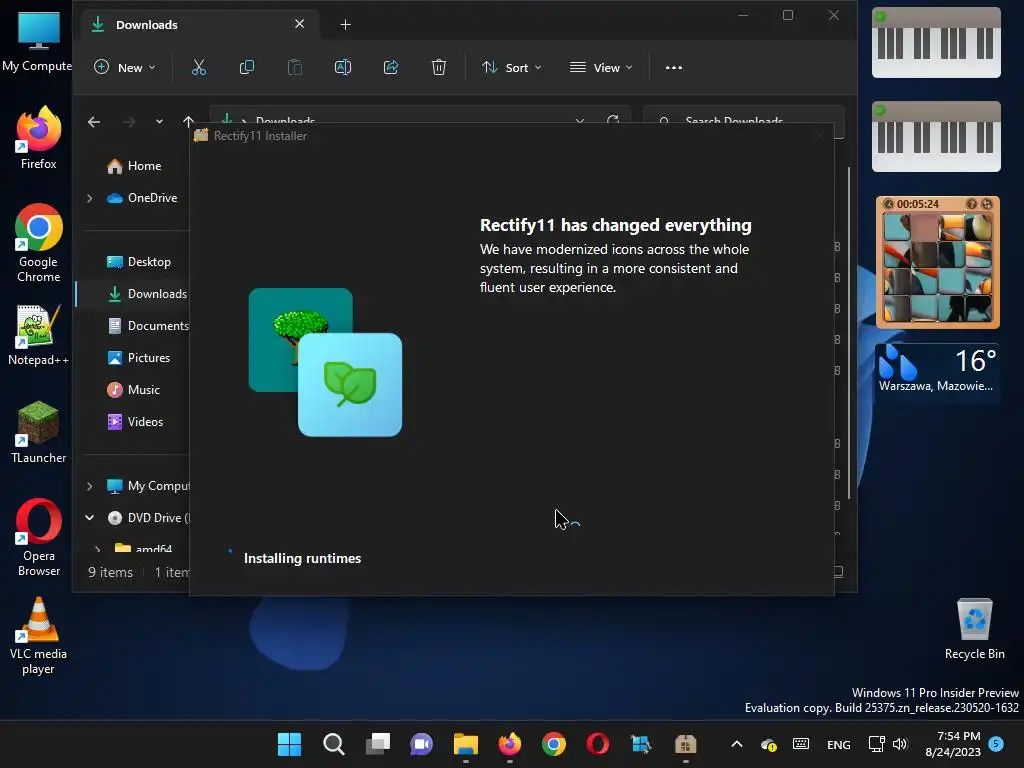Open See more options ellipsis menu

click(673, 67)
